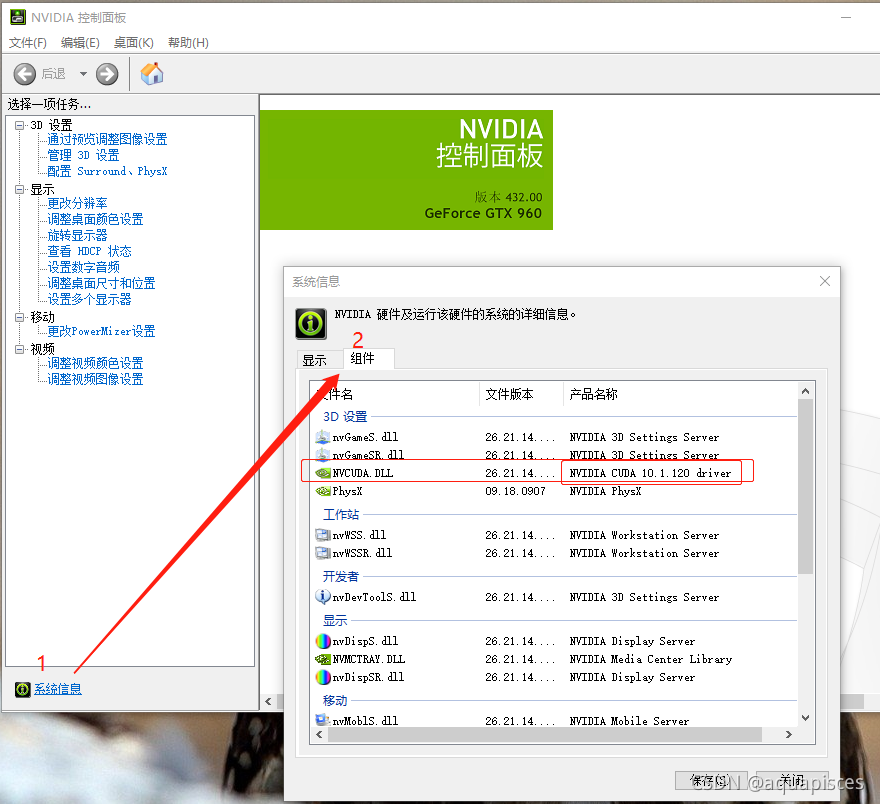
Task: Open 更改PowerMizer设置
Action: click(101, 331)
